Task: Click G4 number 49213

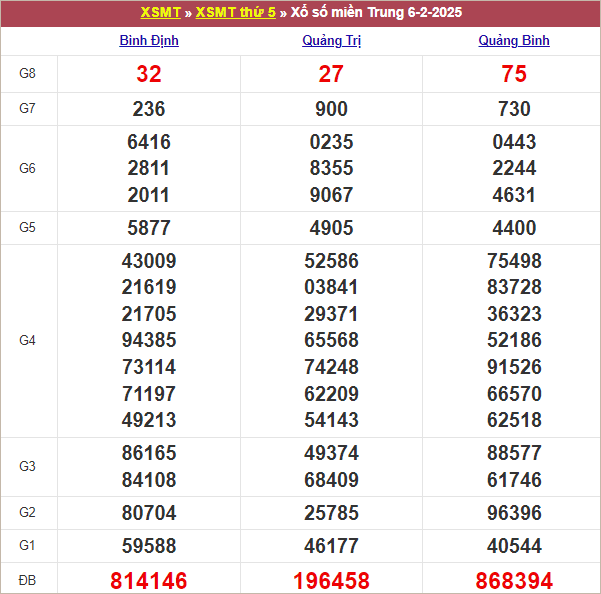Action: click(x=149, y=420)
